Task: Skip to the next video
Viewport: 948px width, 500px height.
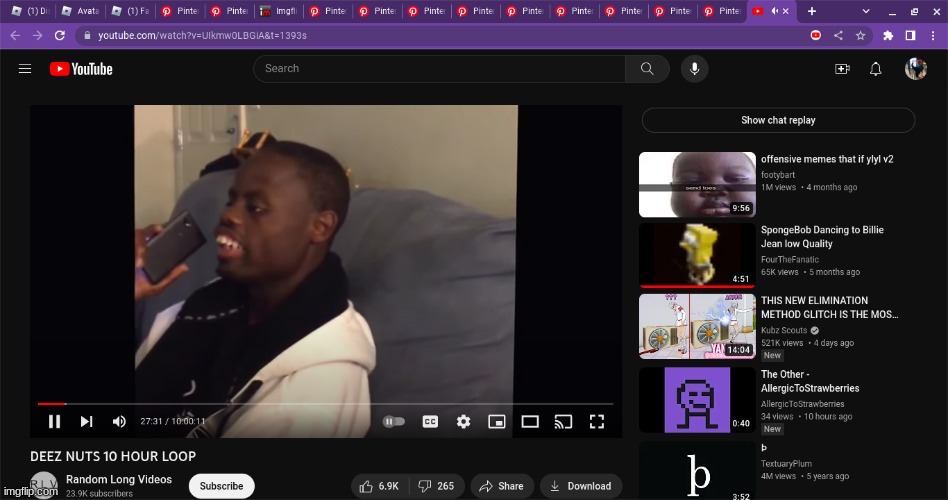Action: click(x=86, y=421)
